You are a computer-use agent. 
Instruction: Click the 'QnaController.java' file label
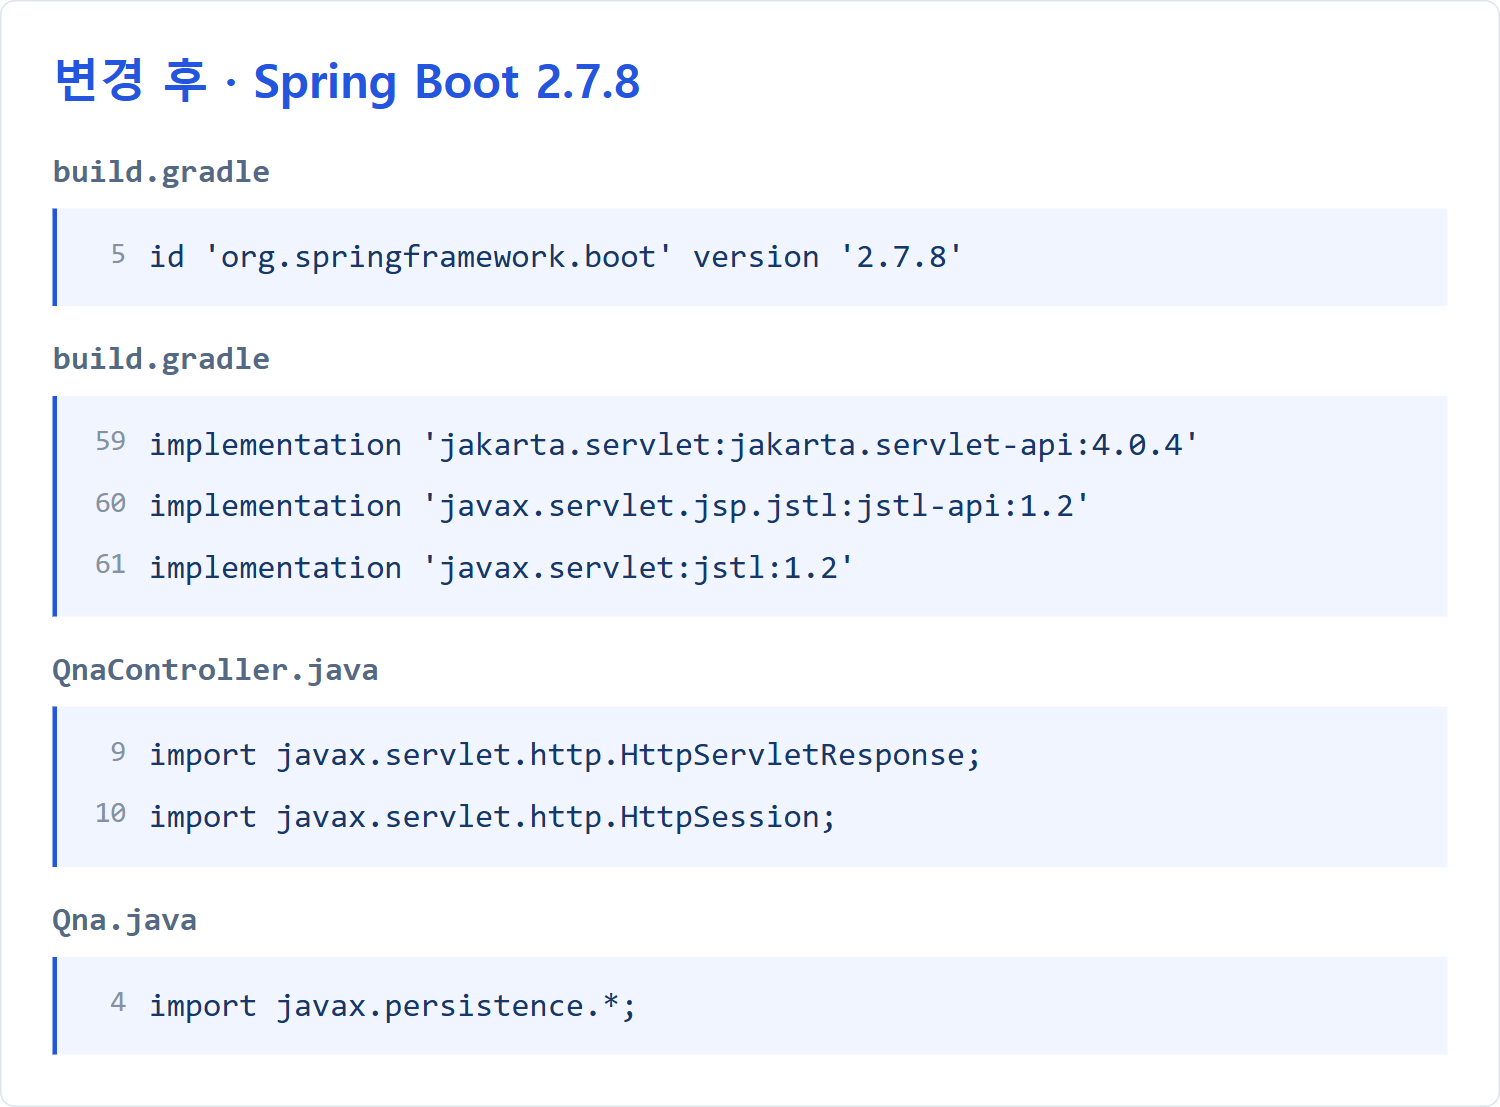pyautogui.click(x=215, y=670)
